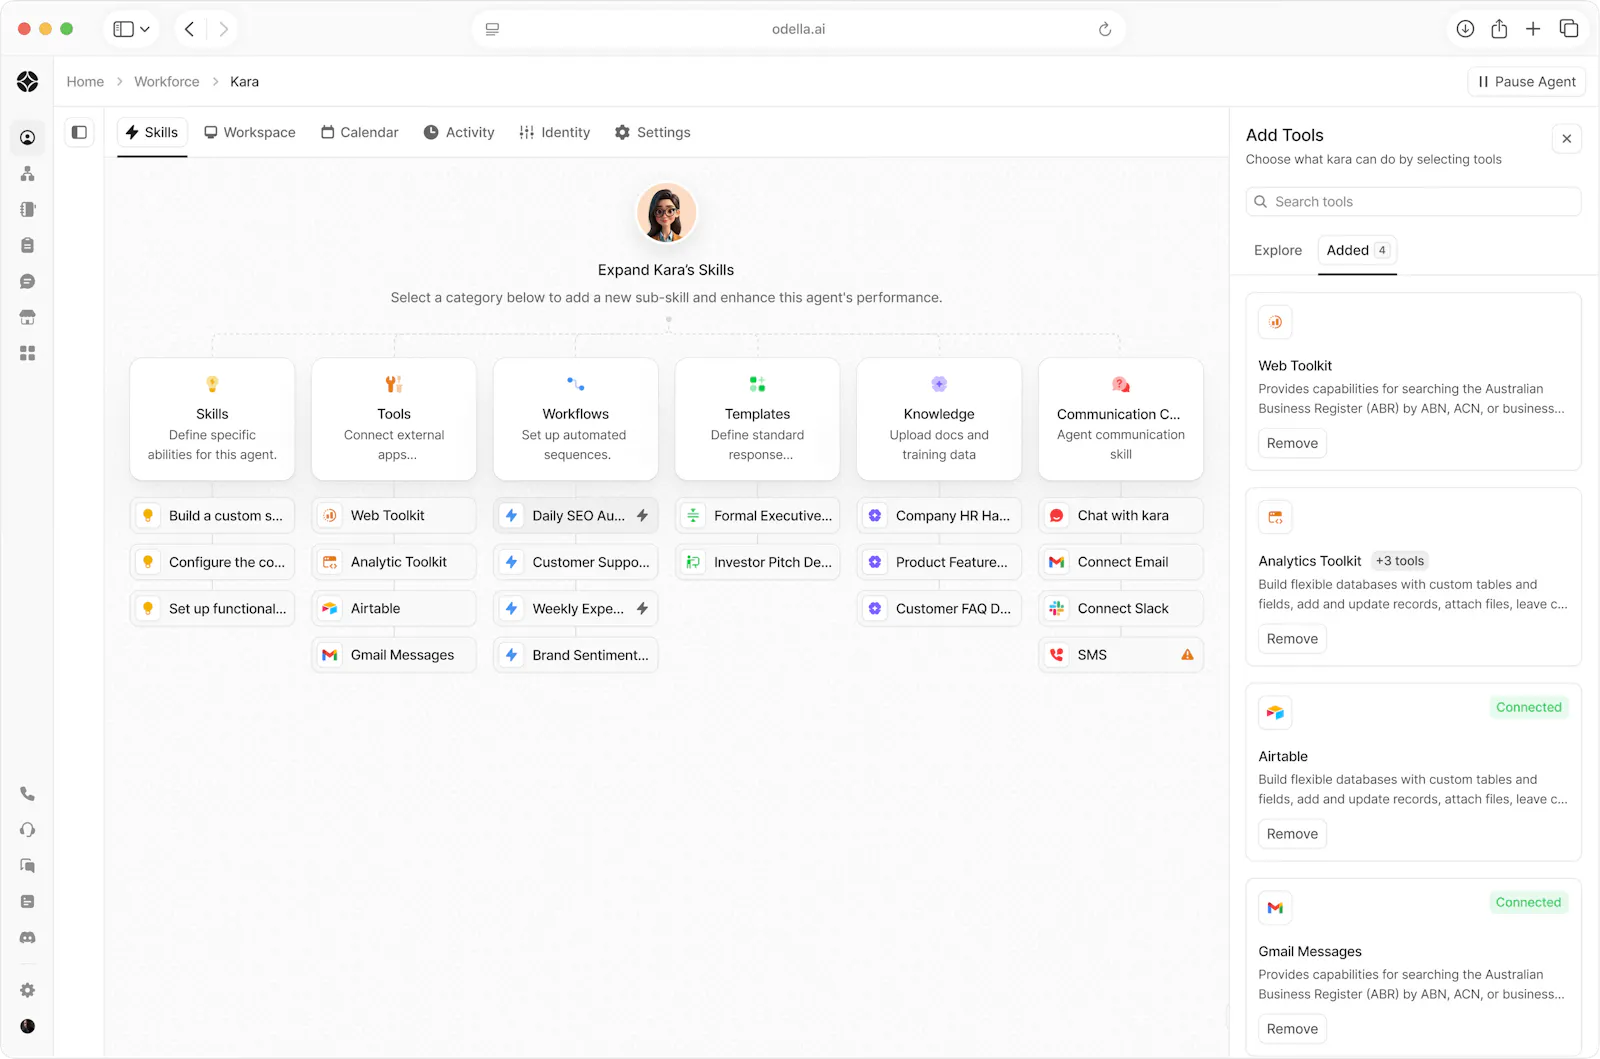Open Brand Sentiment... workflow node
This screenshot has height=1059, width=1600.
(x=576, y=655)
